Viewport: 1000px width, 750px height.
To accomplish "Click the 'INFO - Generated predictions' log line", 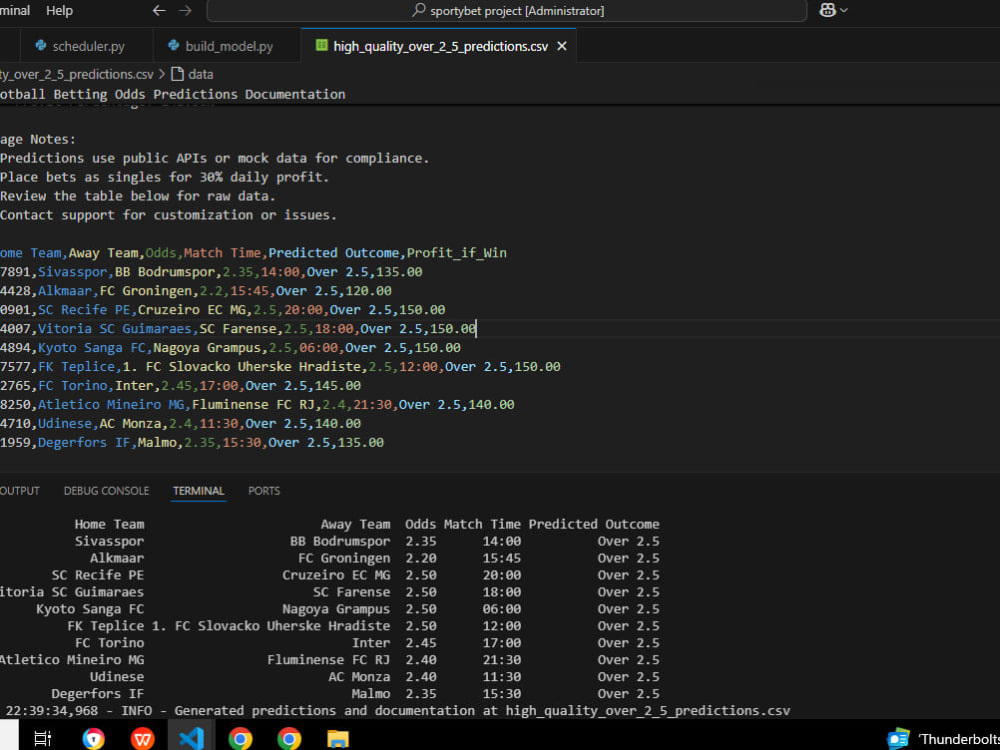I will click(x=398, y=710).
